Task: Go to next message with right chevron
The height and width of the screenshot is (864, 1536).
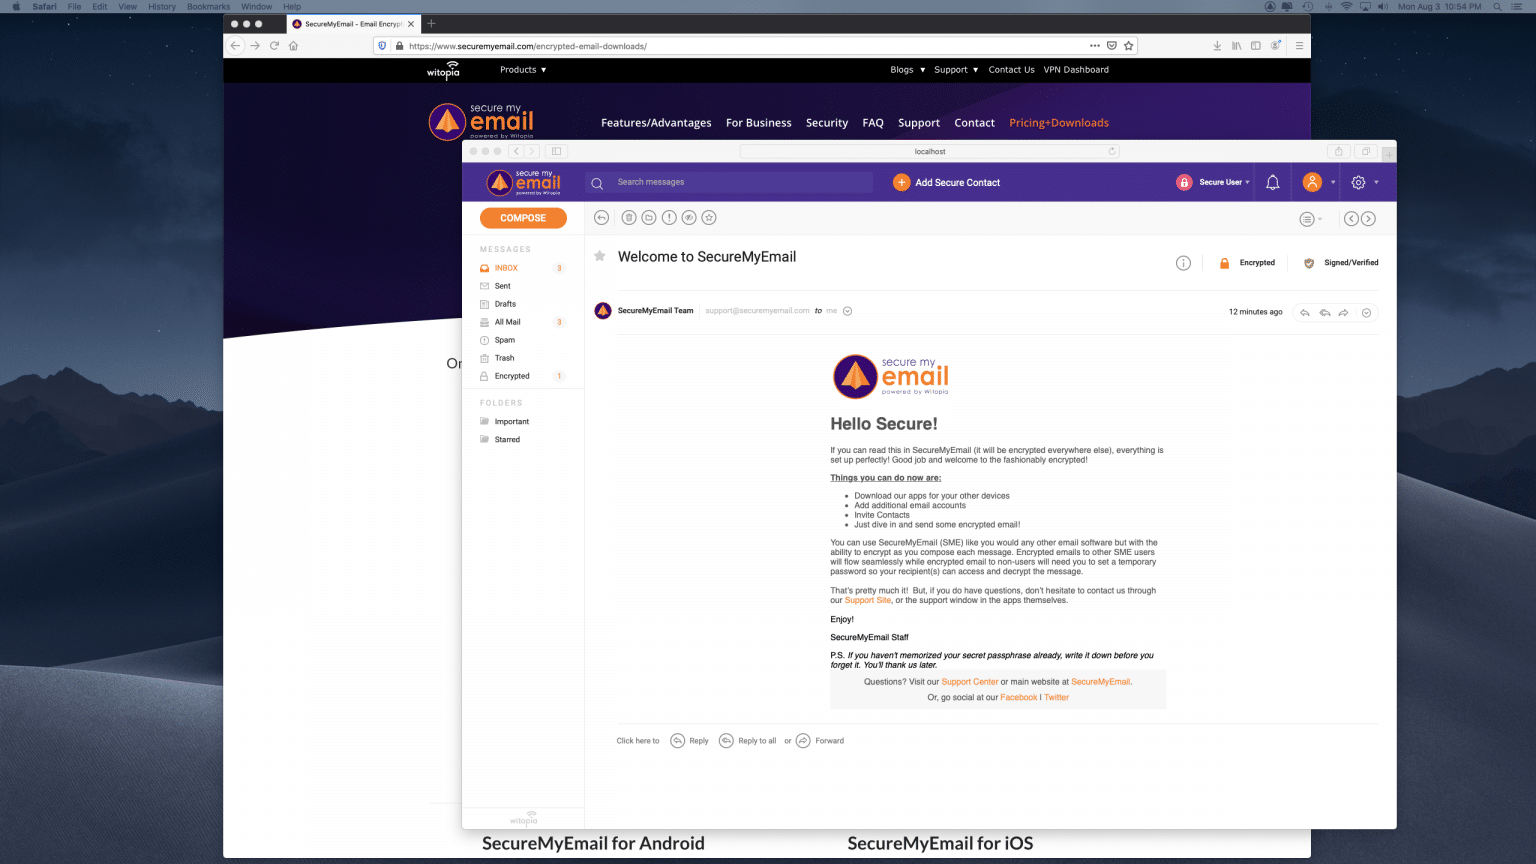Action: pyautogui.click(x=1368, y=219)
